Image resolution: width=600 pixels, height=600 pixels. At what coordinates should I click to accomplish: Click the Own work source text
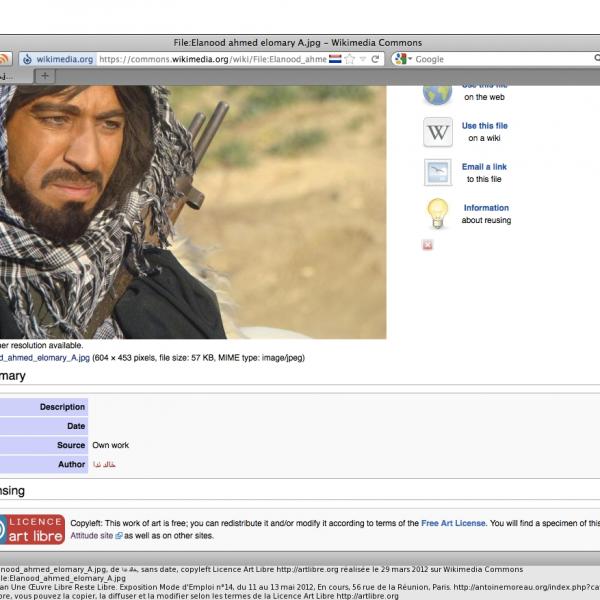(111, 445)
